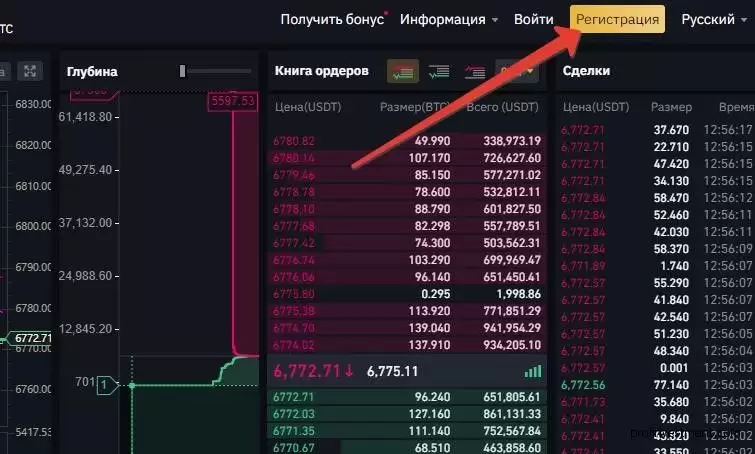This screenshot has height=454, width=755.
Task: Click the fullscreen chart expand icon
Action: pos(30,71)
